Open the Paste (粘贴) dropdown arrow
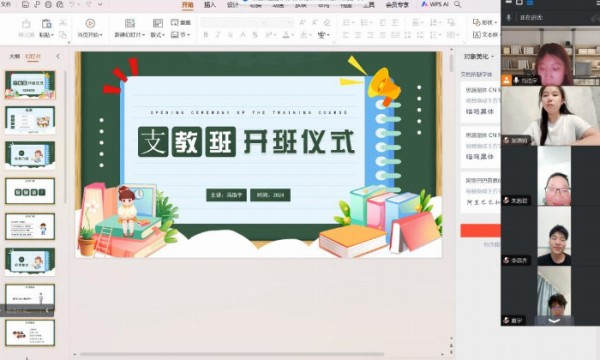This screenshot has height=360, width=600. (x=52, y=35)
